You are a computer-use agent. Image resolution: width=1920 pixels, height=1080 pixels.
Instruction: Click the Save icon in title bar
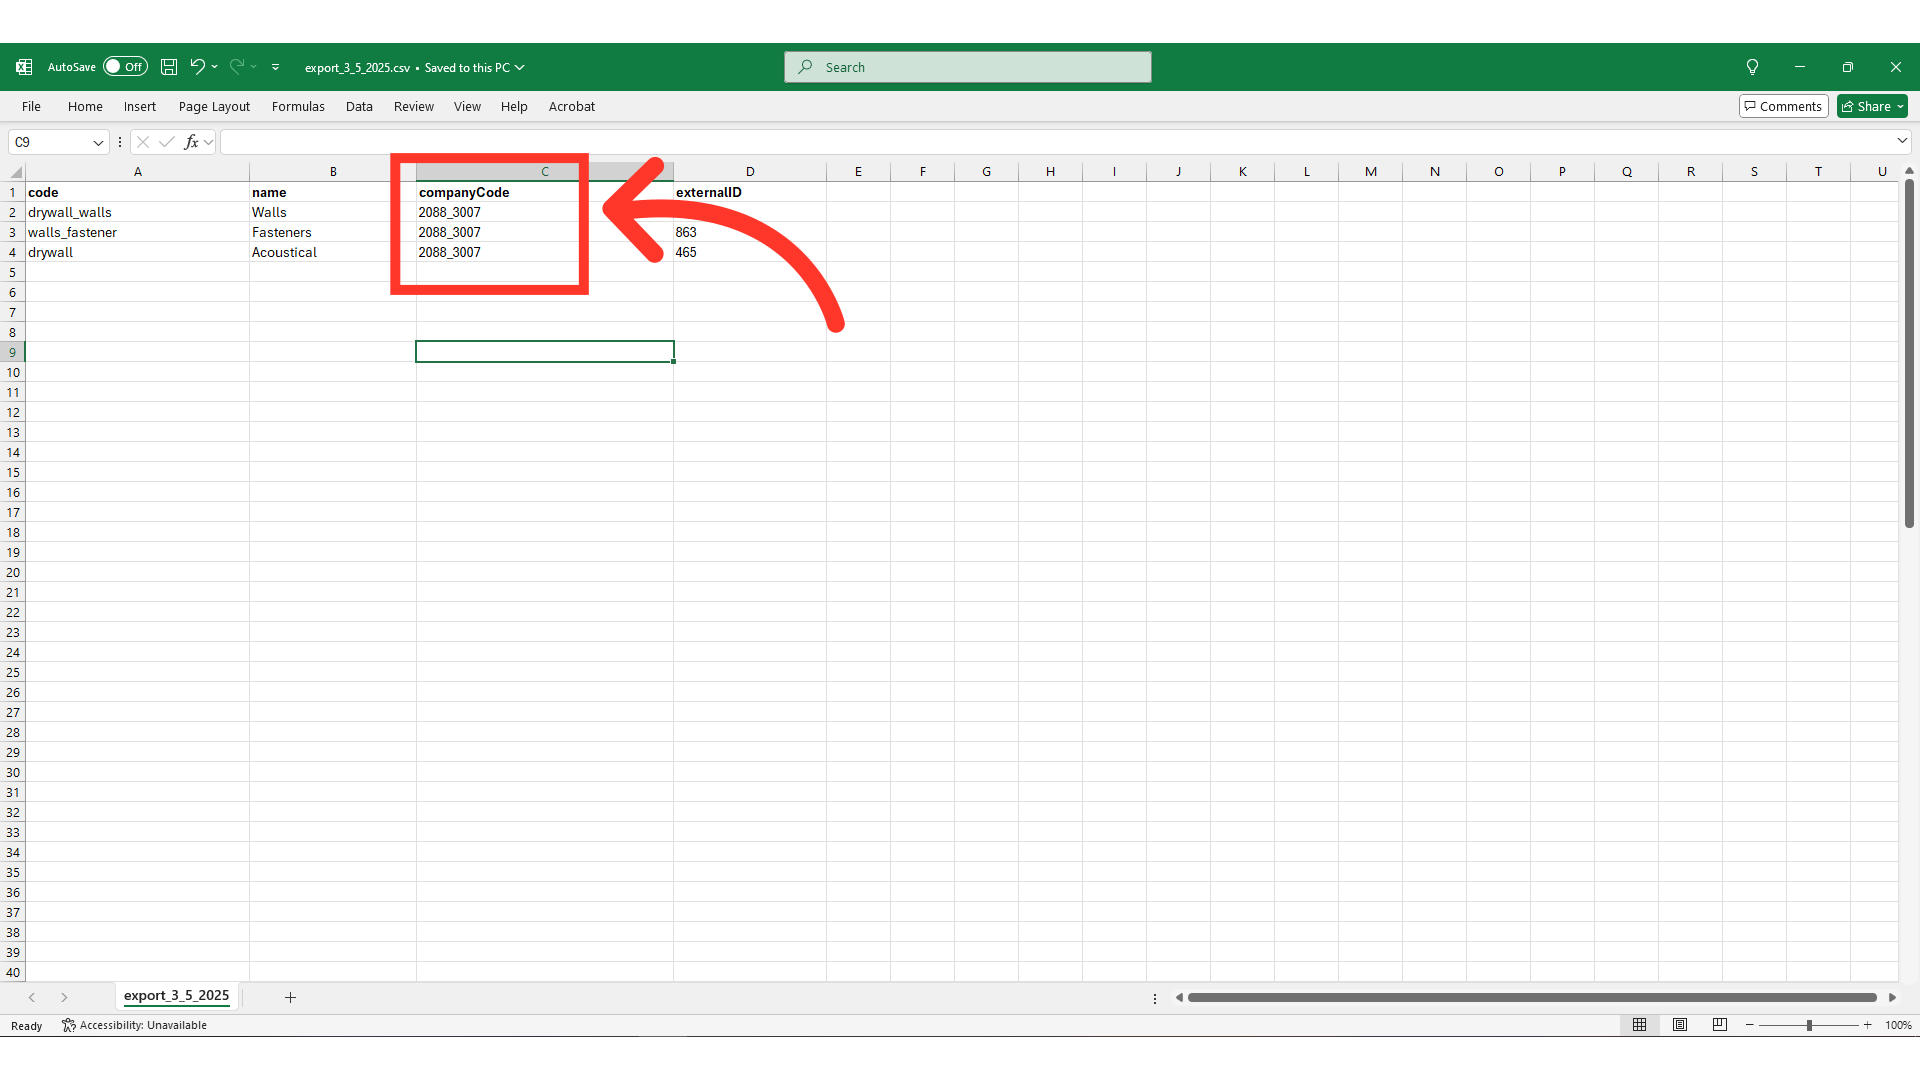(169, 67)
